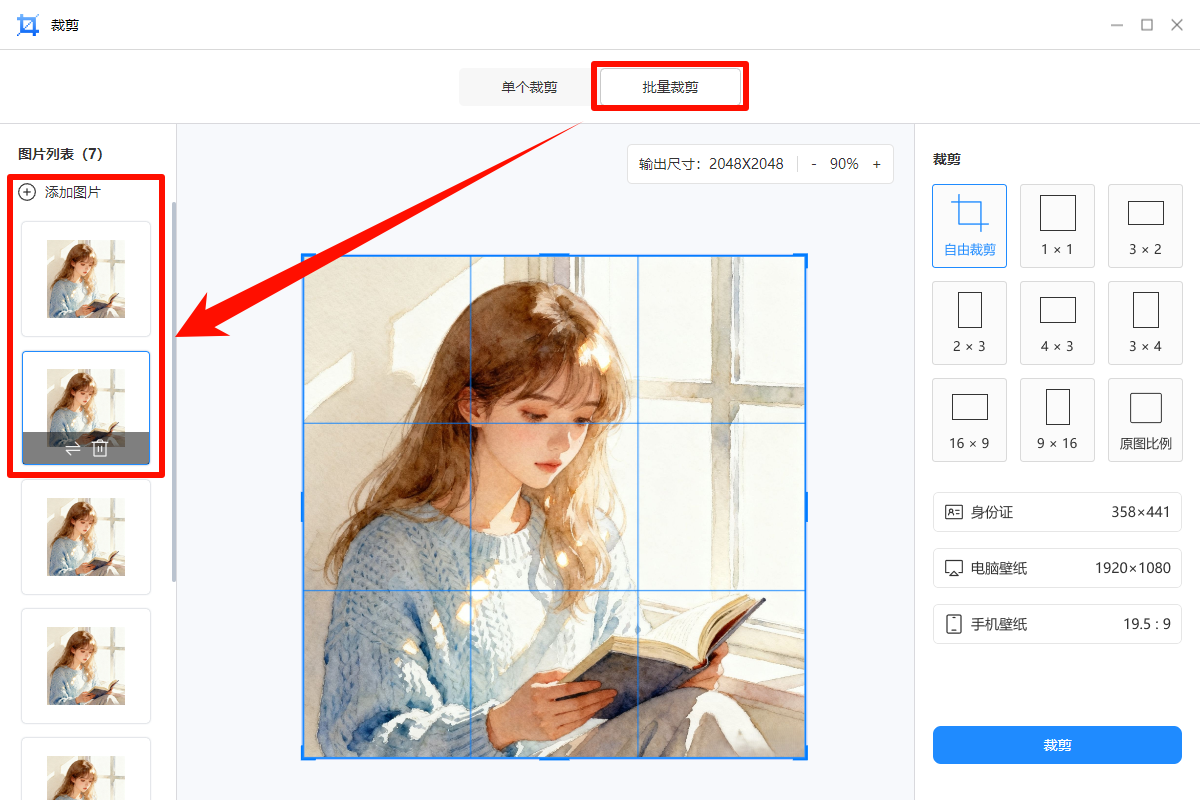
Task: Choose the 电脑壁纸 1920×1080 preset
Action: [1057, 568]
